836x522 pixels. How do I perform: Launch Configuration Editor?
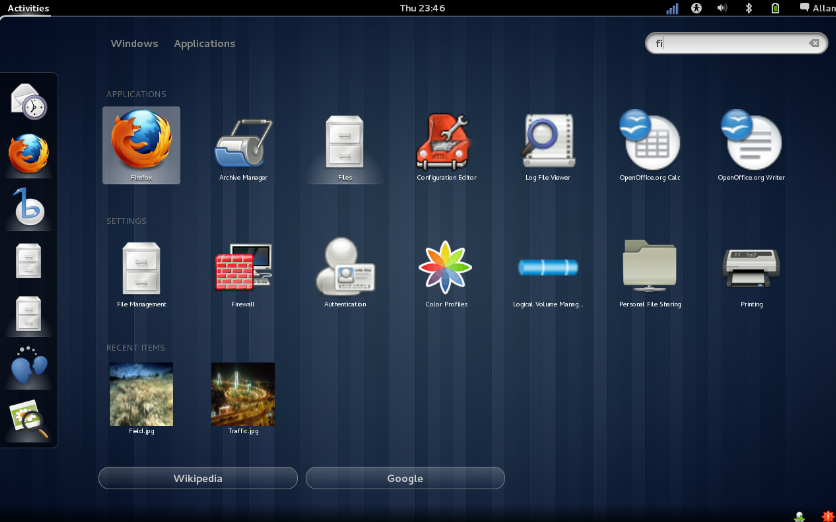446,145
